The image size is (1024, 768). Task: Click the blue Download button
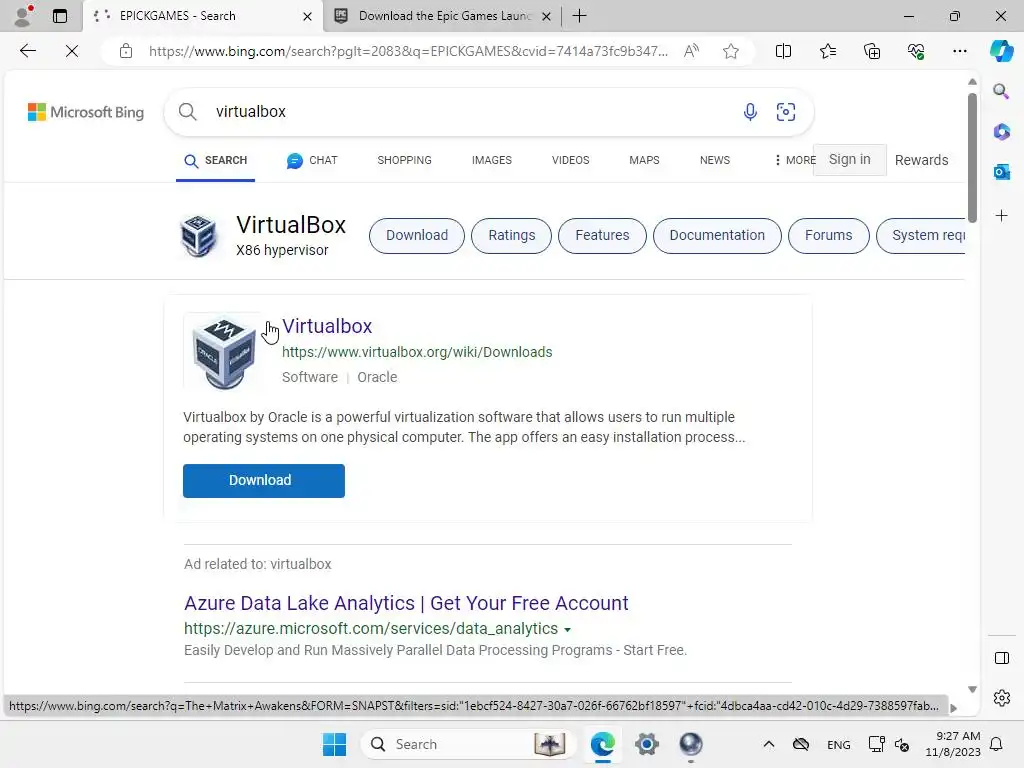click(x=264, y=481)
